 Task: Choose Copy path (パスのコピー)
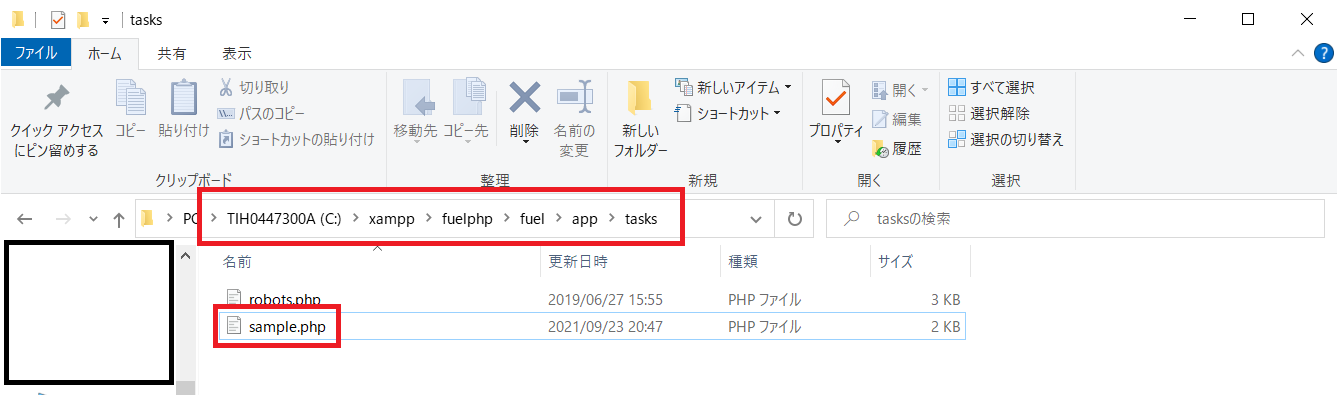tap(261, 113)
